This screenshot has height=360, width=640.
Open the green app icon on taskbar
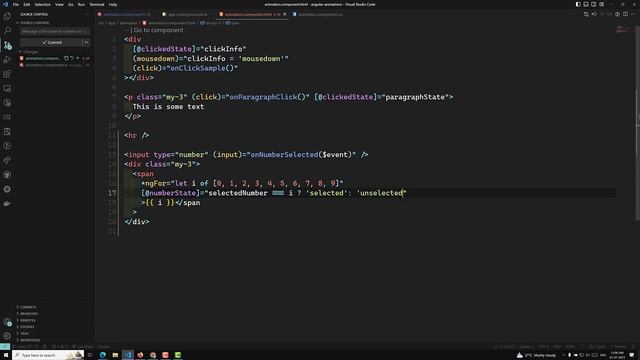pyautogui.click(x=178, y=355)
